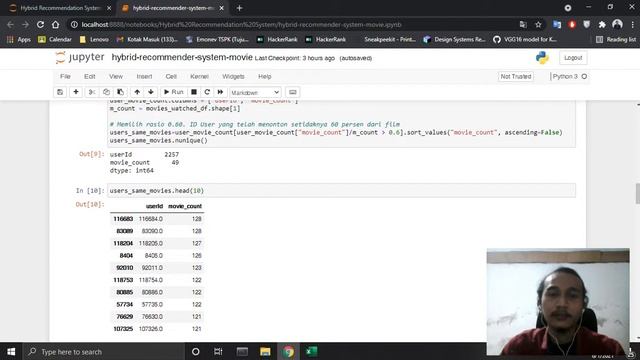Rename the notebook title hybrid-recommender-system-movie
640x360 pixels.
coord(182,58)
